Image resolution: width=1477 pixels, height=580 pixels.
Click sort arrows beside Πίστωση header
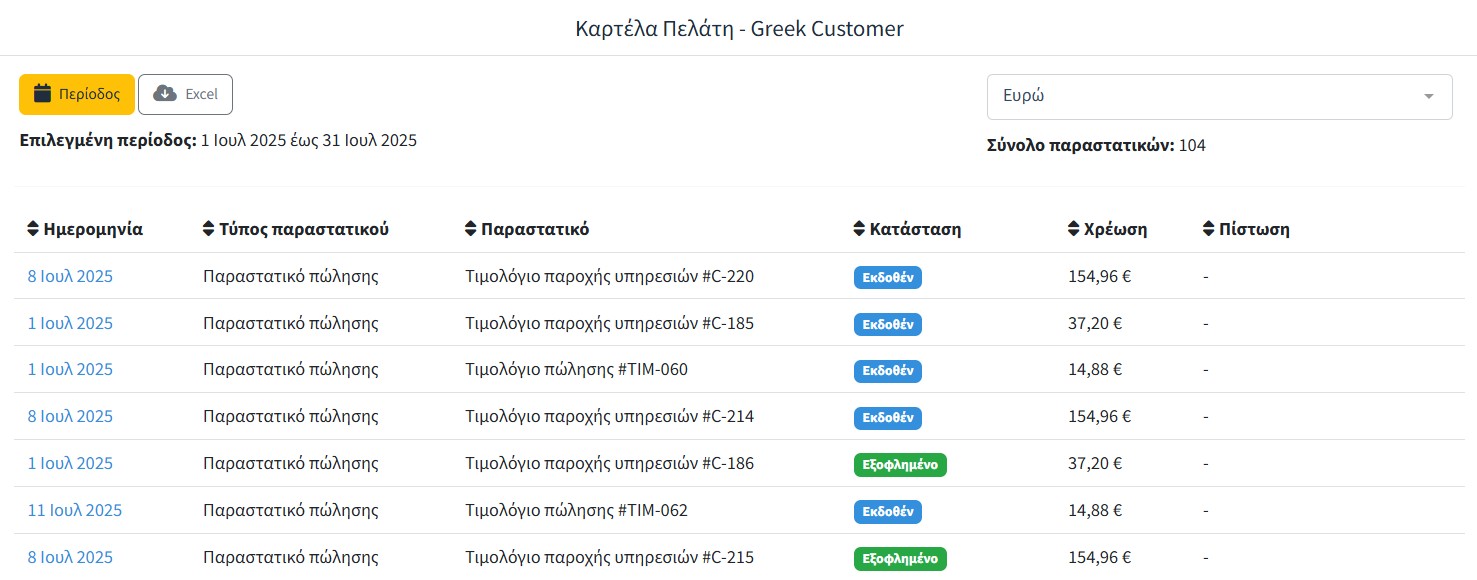click(1208, 229)
